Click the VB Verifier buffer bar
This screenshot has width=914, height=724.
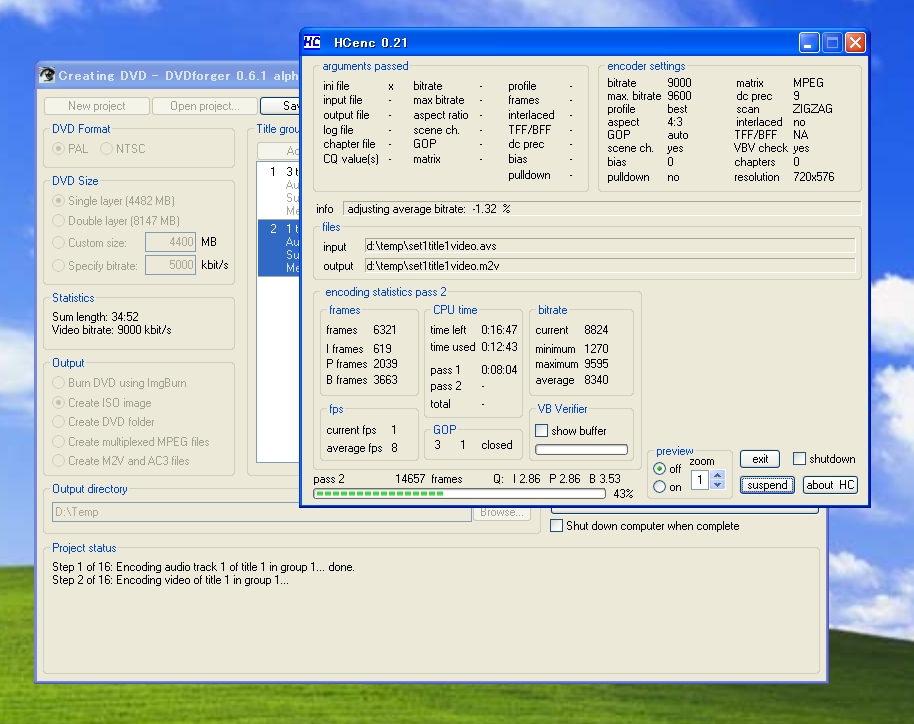[581, 449]
